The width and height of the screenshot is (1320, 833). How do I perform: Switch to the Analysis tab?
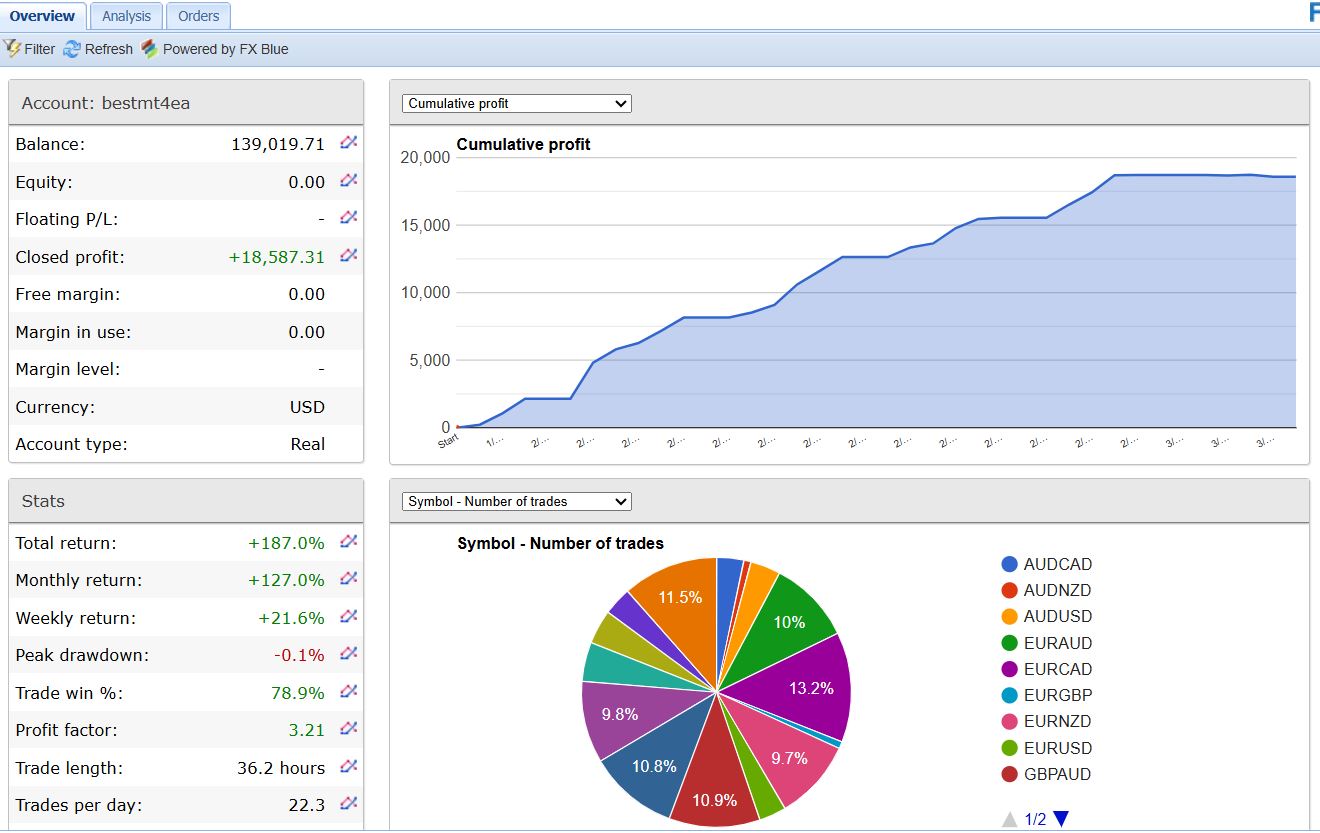(126, 15)
